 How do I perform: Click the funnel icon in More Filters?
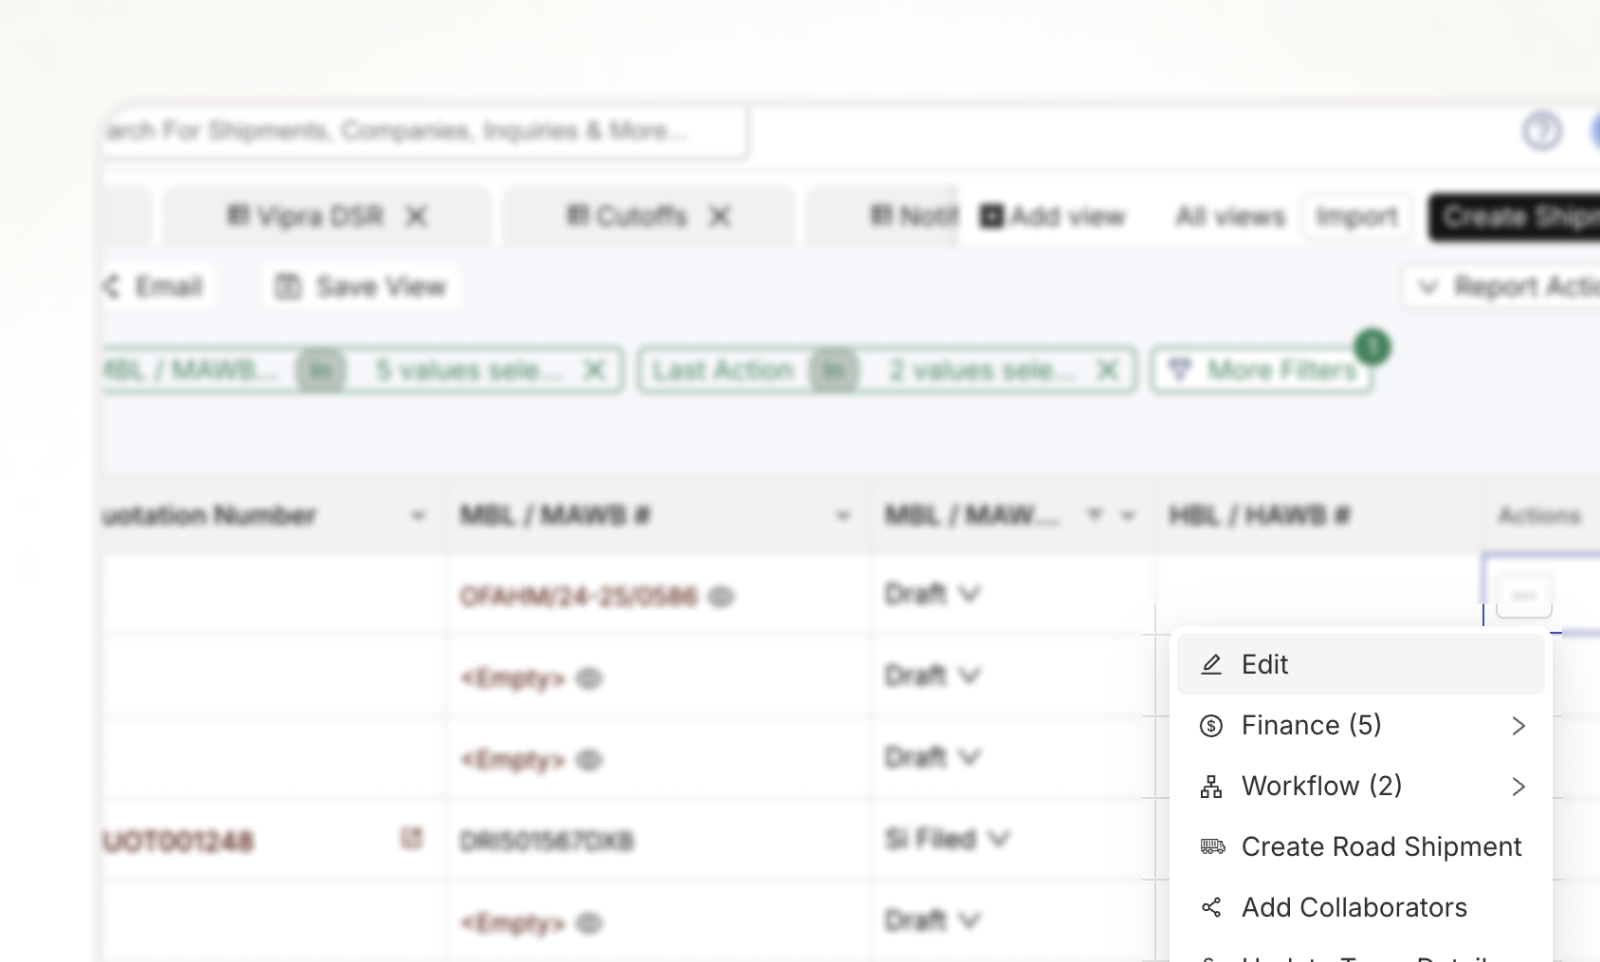point(1180,370)
